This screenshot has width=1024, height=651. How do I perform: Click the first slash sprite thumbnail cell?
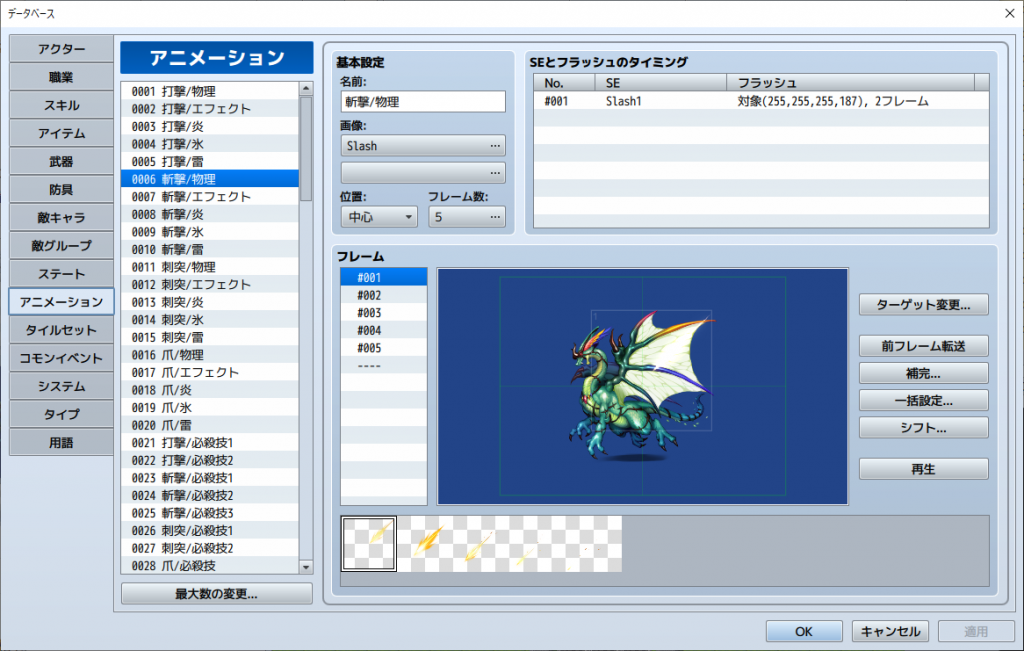(369, 543)
